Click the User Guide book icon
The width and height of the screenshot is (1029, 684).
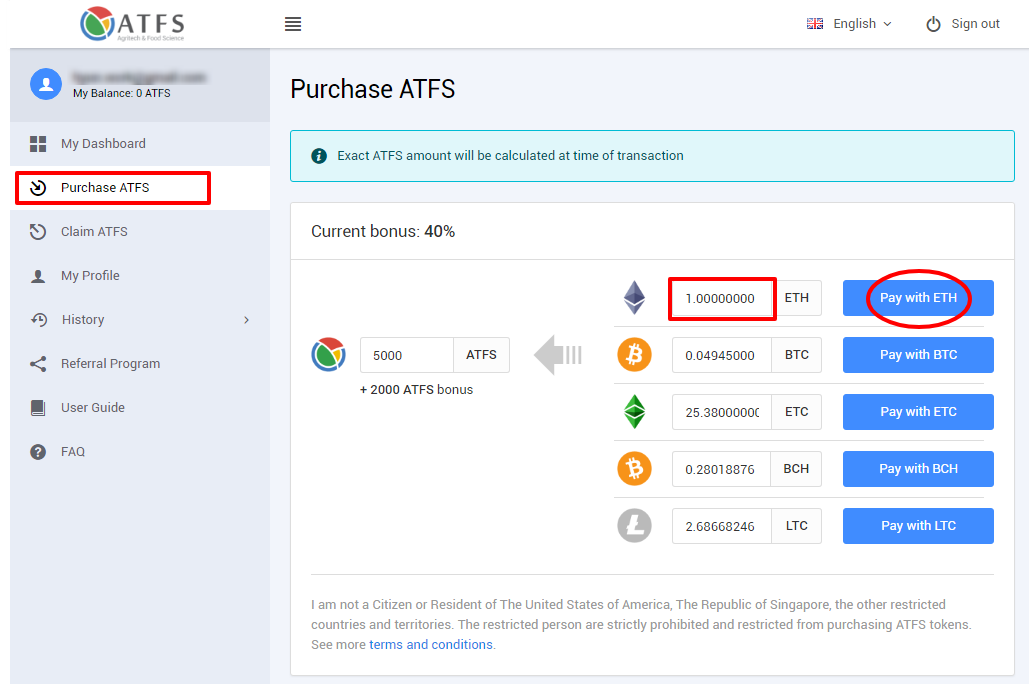[x=38, y=408]
